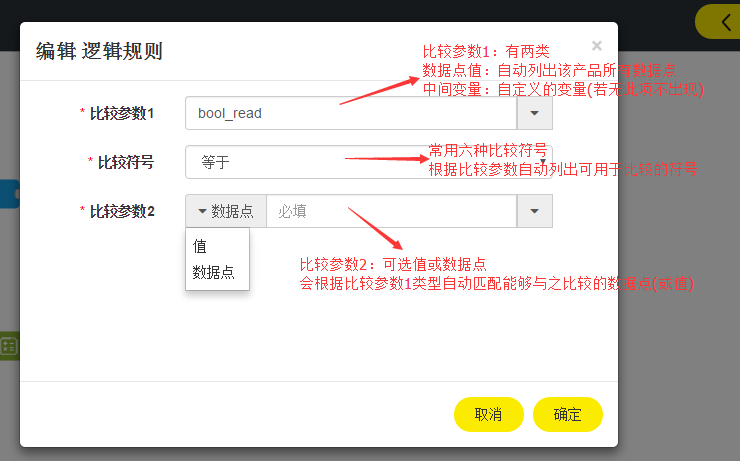Click the yellow back chevron at top right
Image resolution: width=740 pixels, height=461 pixels.
coord(723,22)
